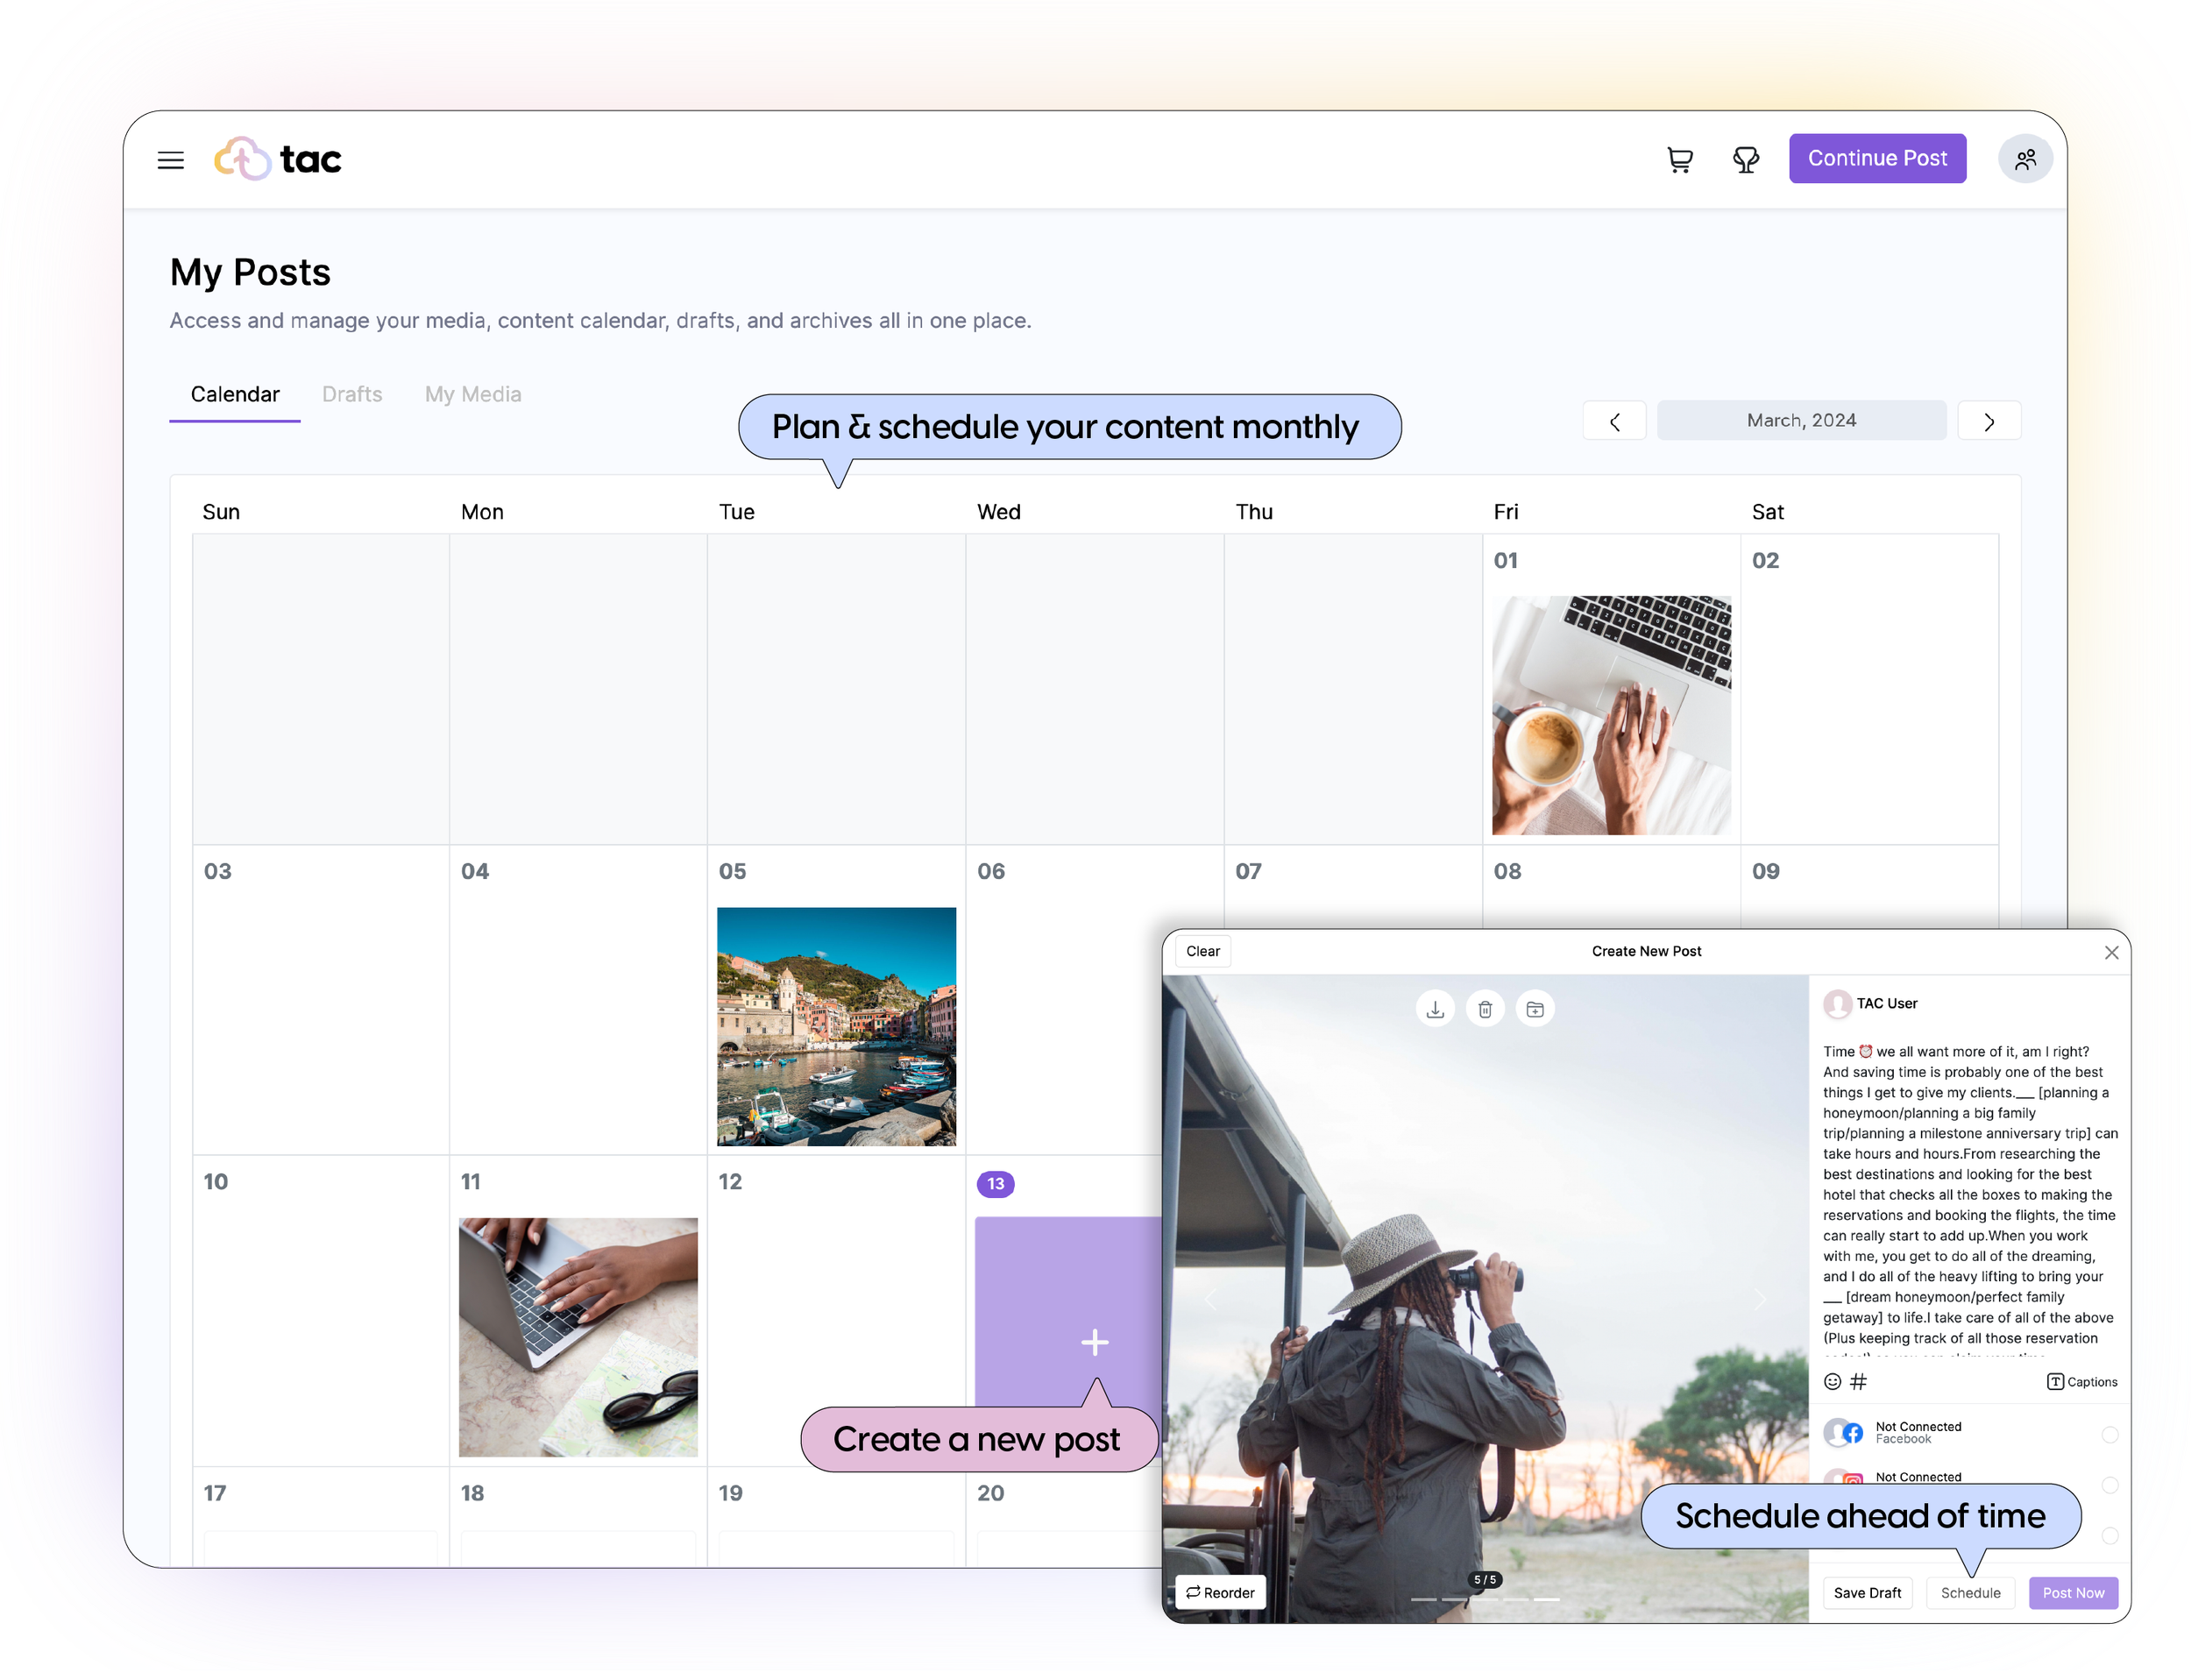This screenshot has height=1680, width=2191.
Task: Go to previous month chevron
Action: pyautogui.click(x=1614, y=421)
